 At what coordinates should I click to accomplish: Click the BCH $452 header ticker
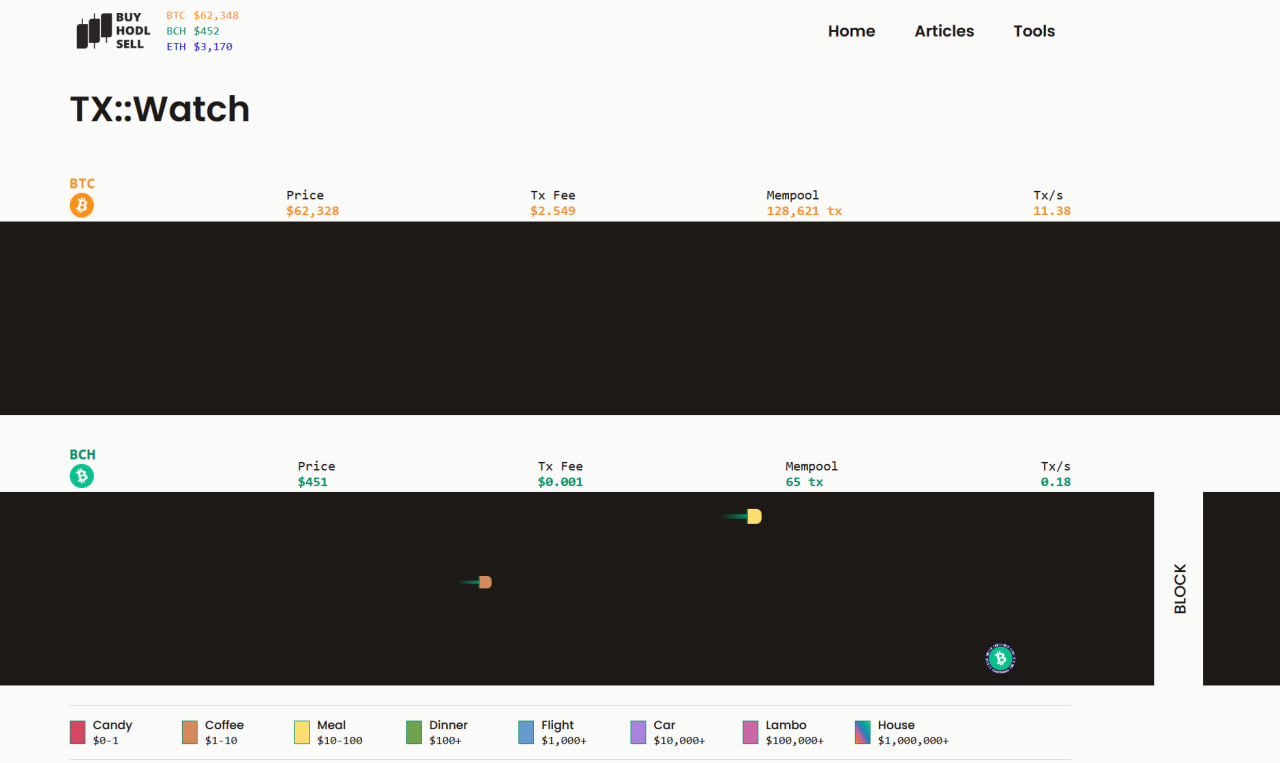click(x=193, y=31)
